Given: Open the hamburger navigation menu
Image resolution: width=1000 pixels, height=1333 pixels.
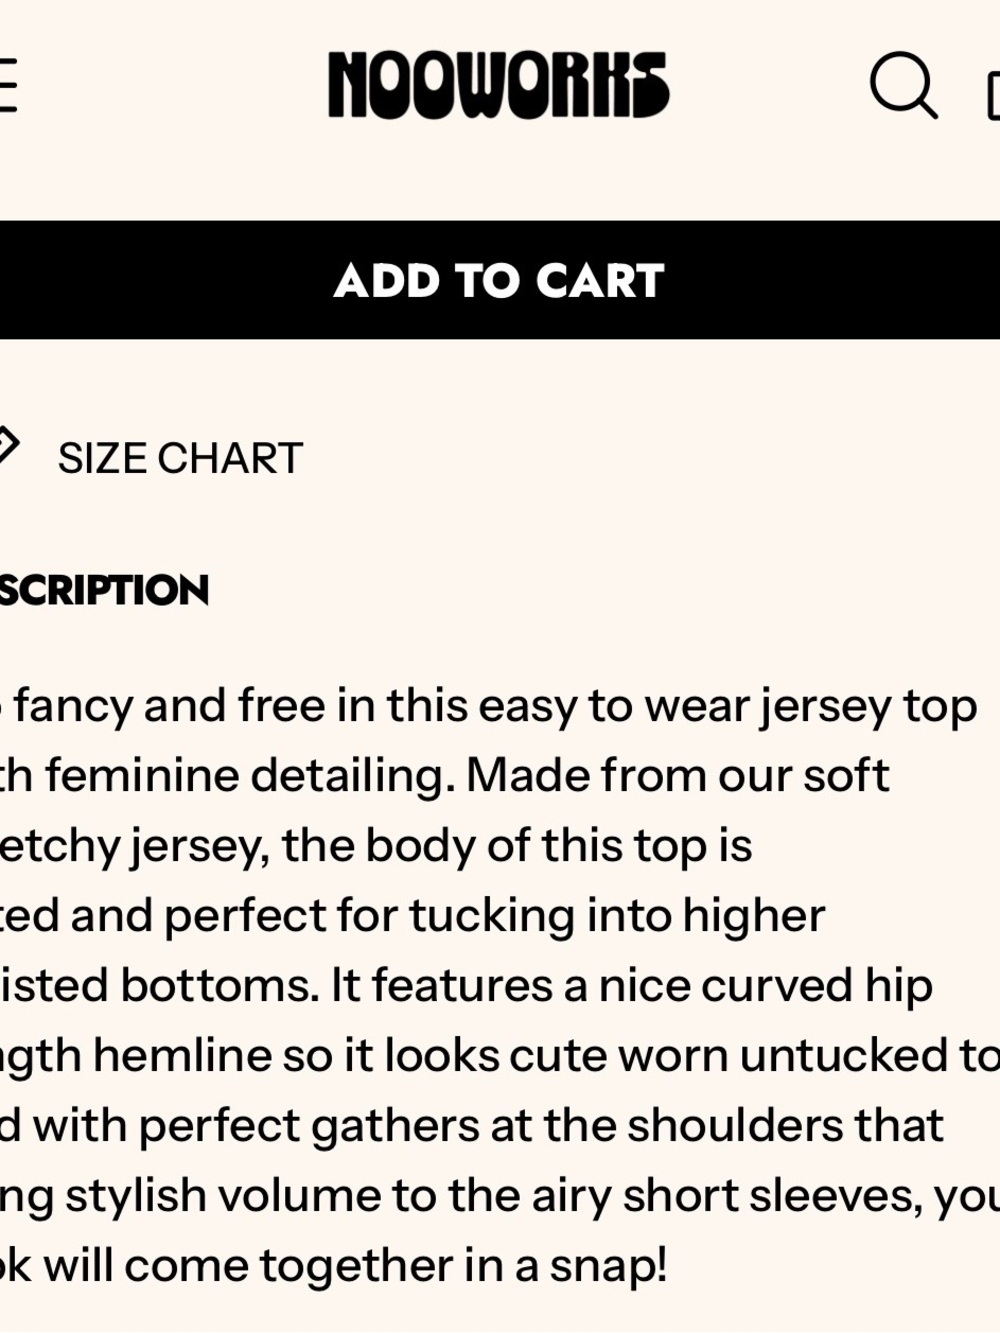Looking at the screenshot, I should point(8,85).
